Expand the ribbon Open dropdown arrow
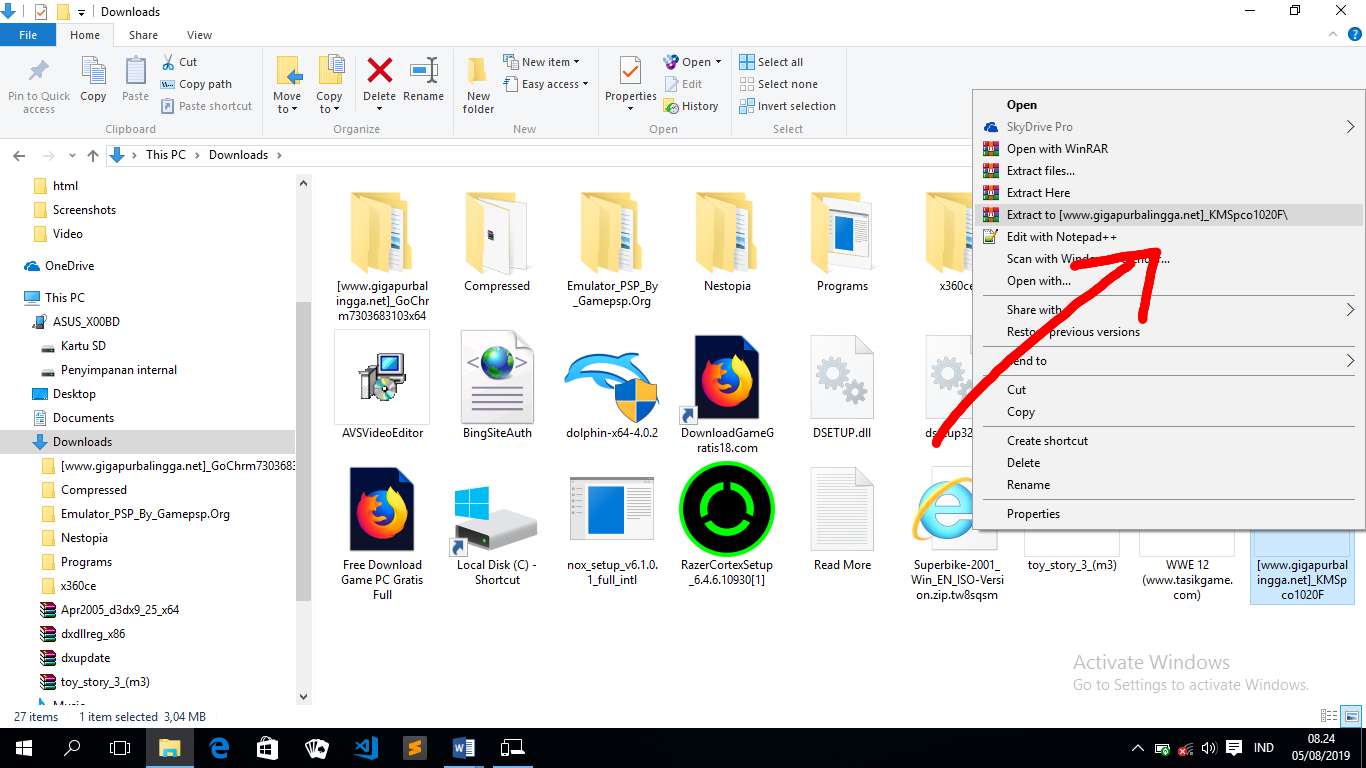Image resolution: width=1366 pixels, height=768 pixels. [x=718, y=62]
